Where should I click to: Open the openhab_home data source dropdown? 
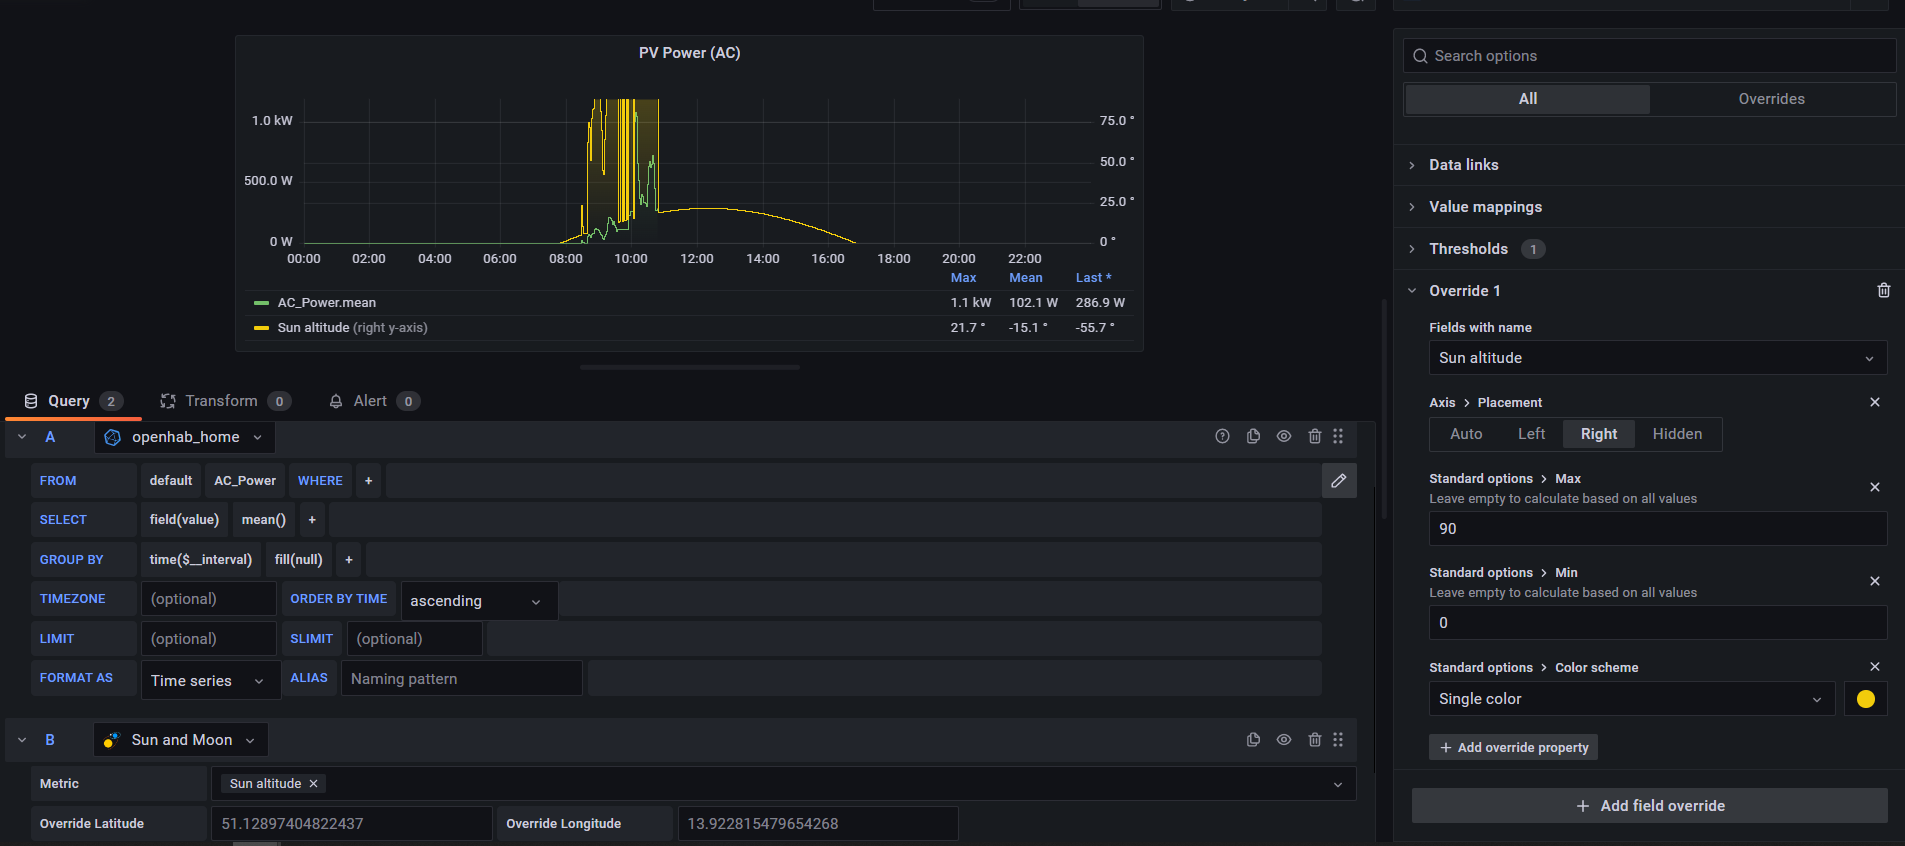pos(185,437)
